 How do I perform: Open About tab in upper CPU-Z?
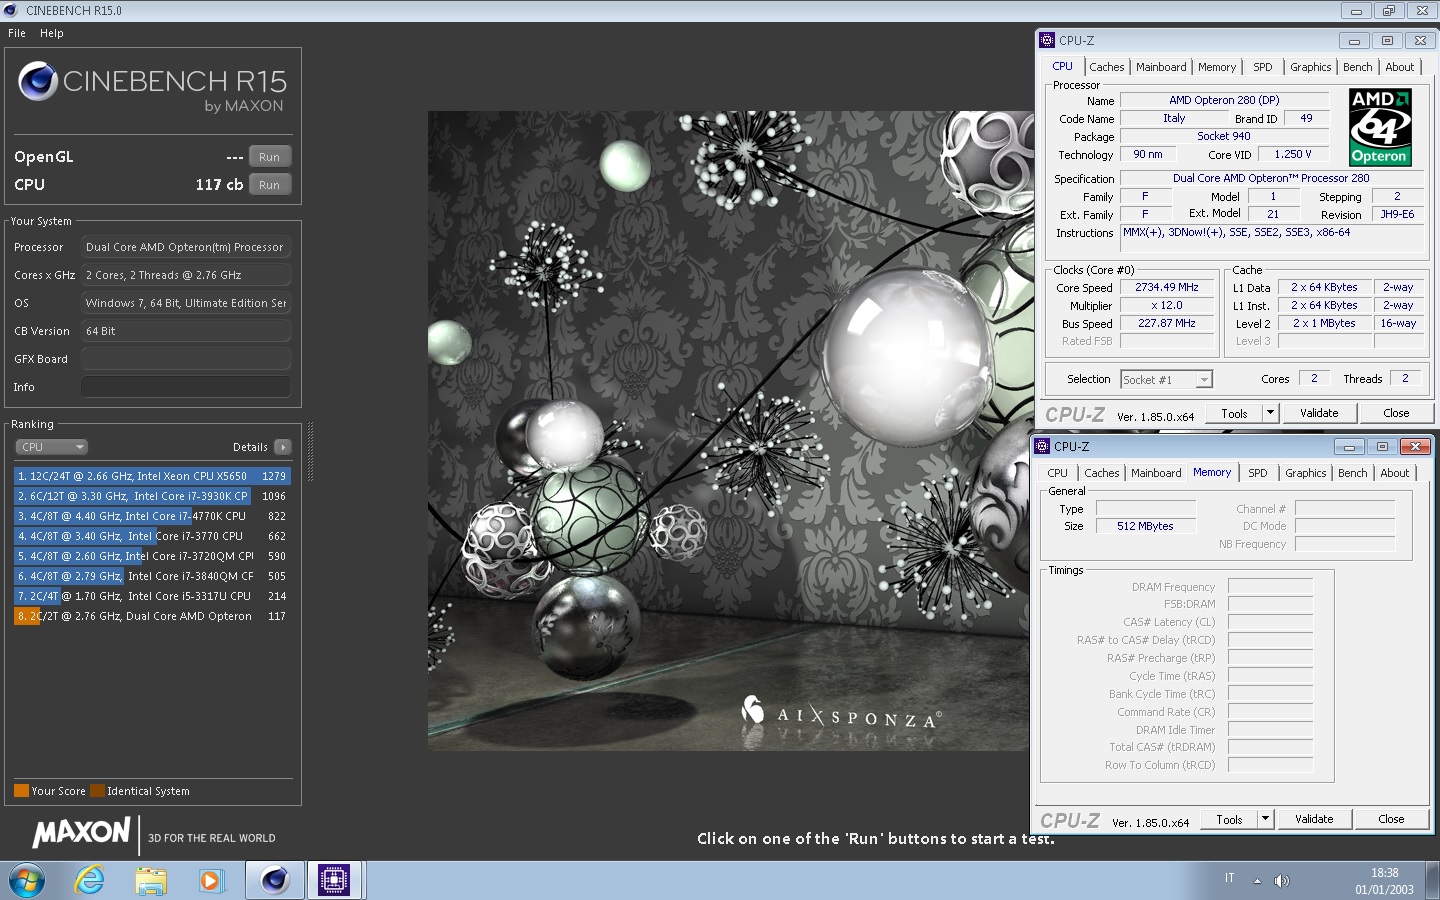pyautogui.click(x=1400, y=67)
